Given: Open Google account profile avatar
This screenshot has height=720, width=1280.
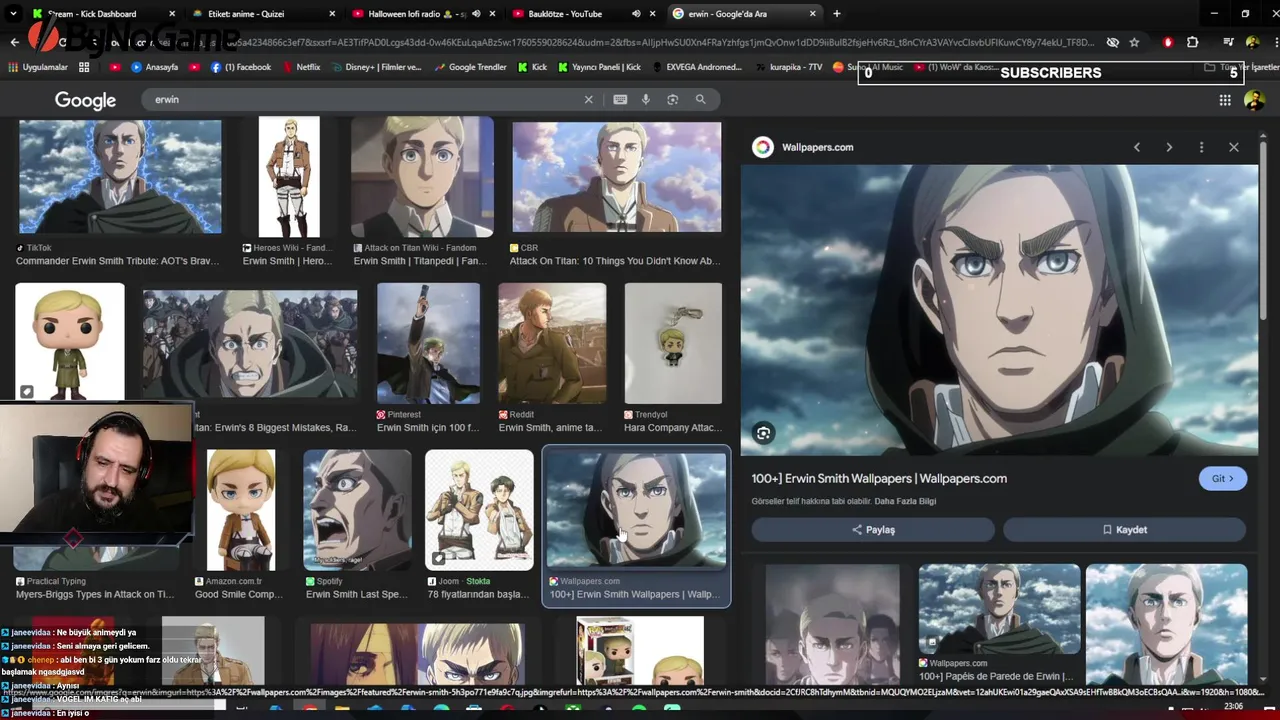Looking at the screenshot, I should click(x=1254, y=100).
